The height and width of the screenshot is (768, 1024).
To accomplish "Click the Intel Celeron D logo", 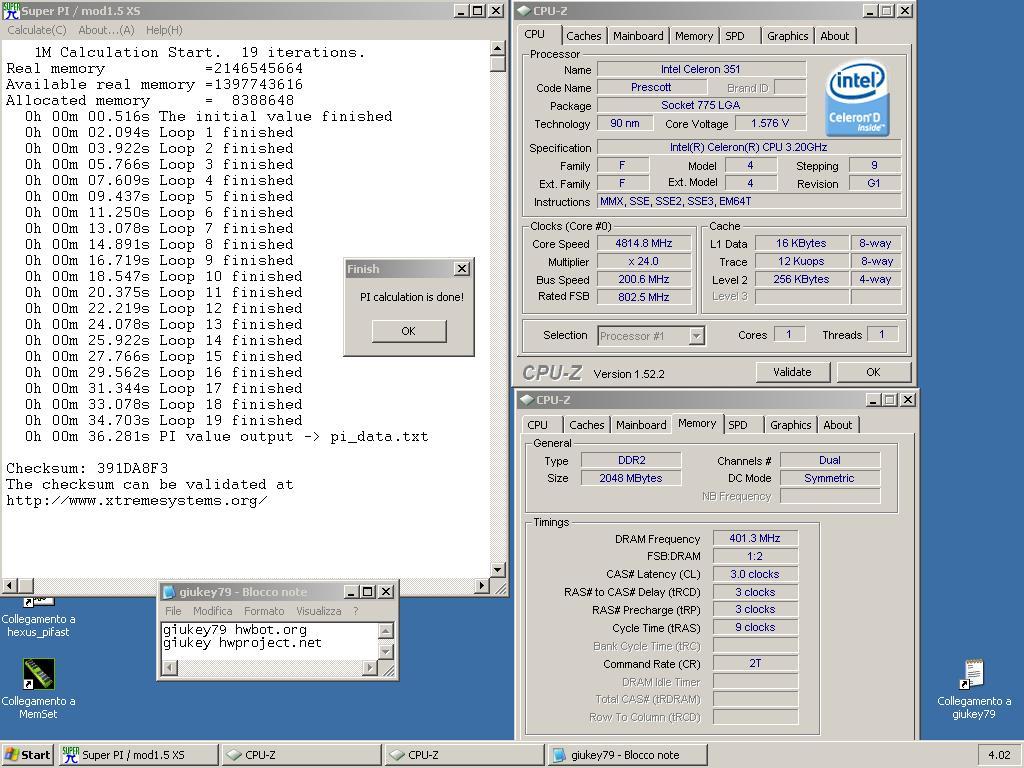I will (857, 99).
